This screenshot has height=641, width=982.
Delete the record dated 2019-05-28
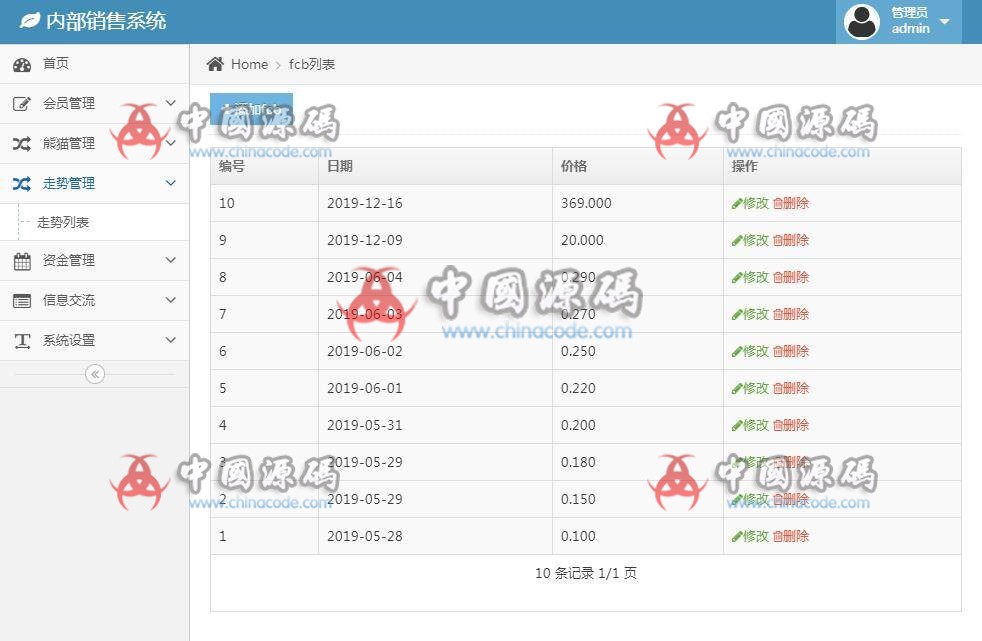click(x=791, y=536)
